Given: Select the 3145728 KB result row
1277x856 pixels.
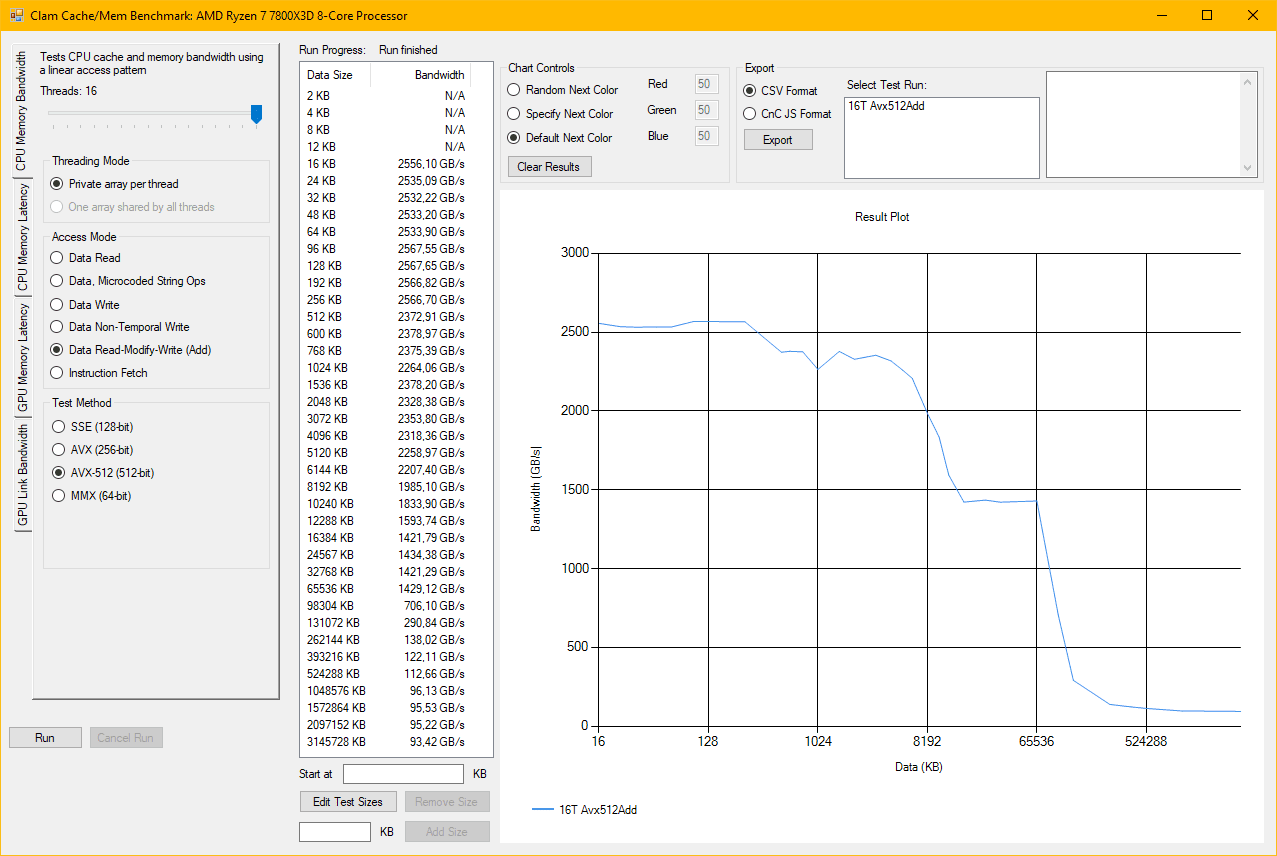Looking at the screenshot, I should pos(386,741).
